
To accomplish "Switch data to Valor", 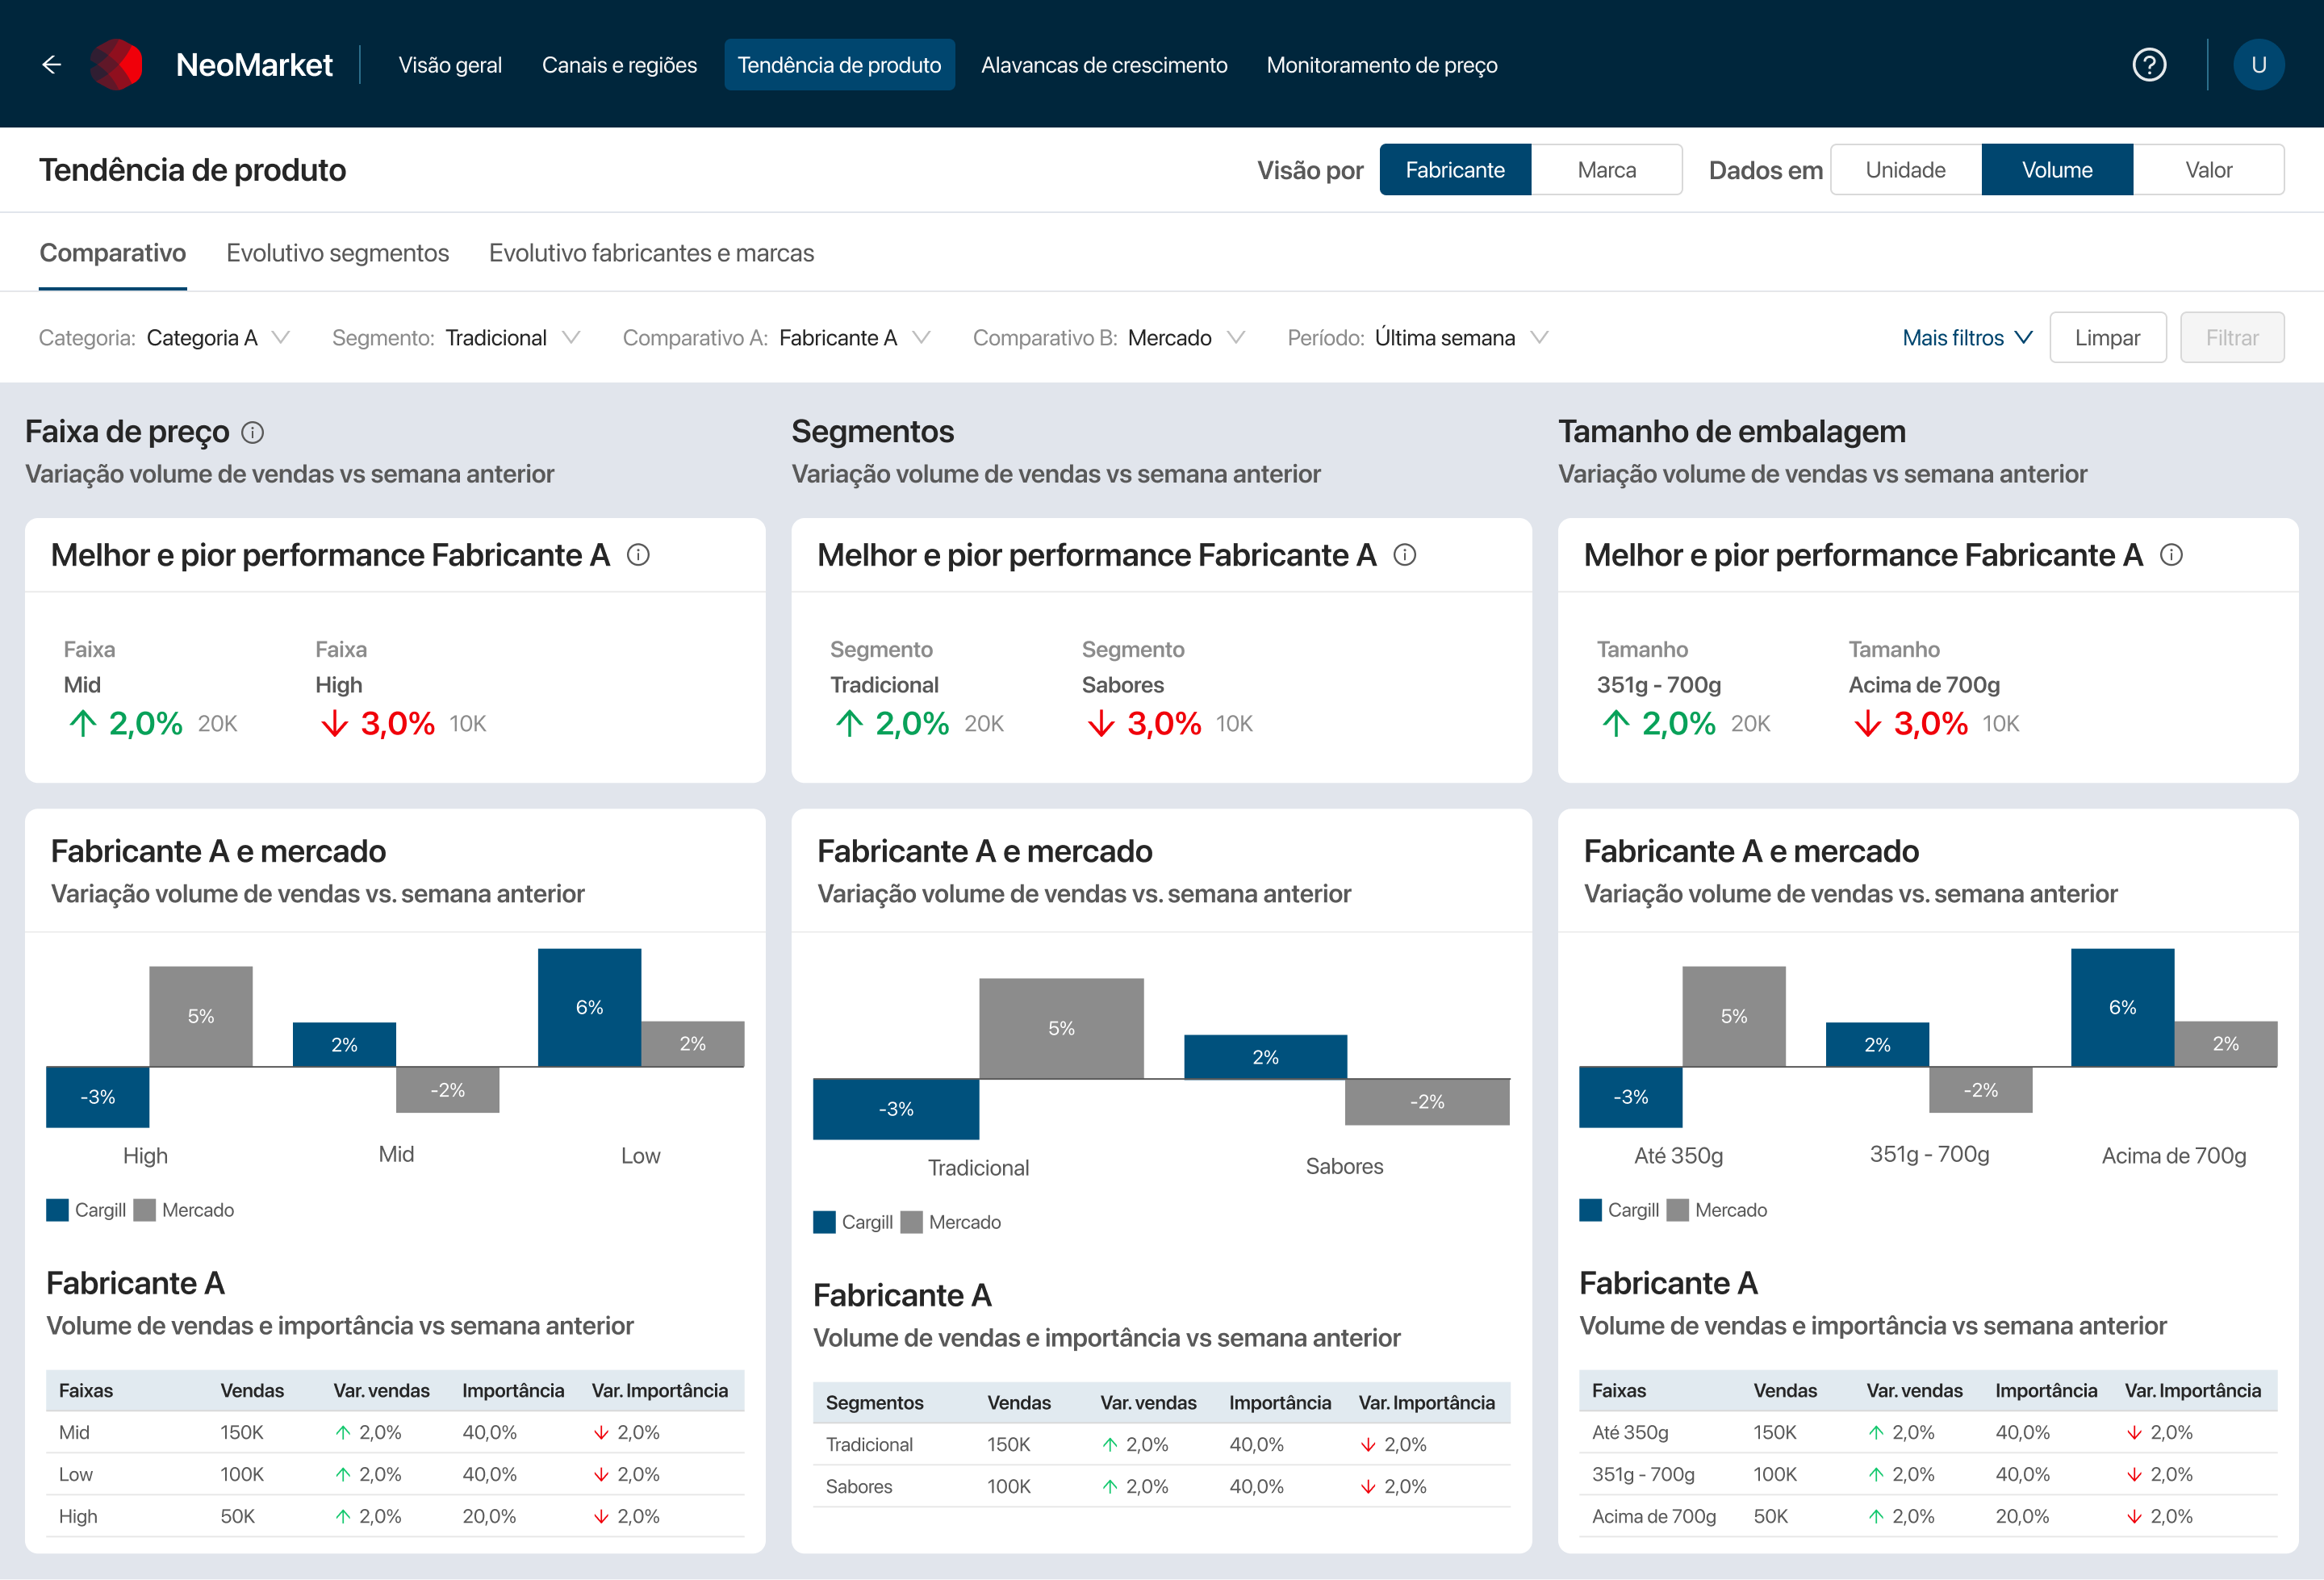I will pos(2209,170).
